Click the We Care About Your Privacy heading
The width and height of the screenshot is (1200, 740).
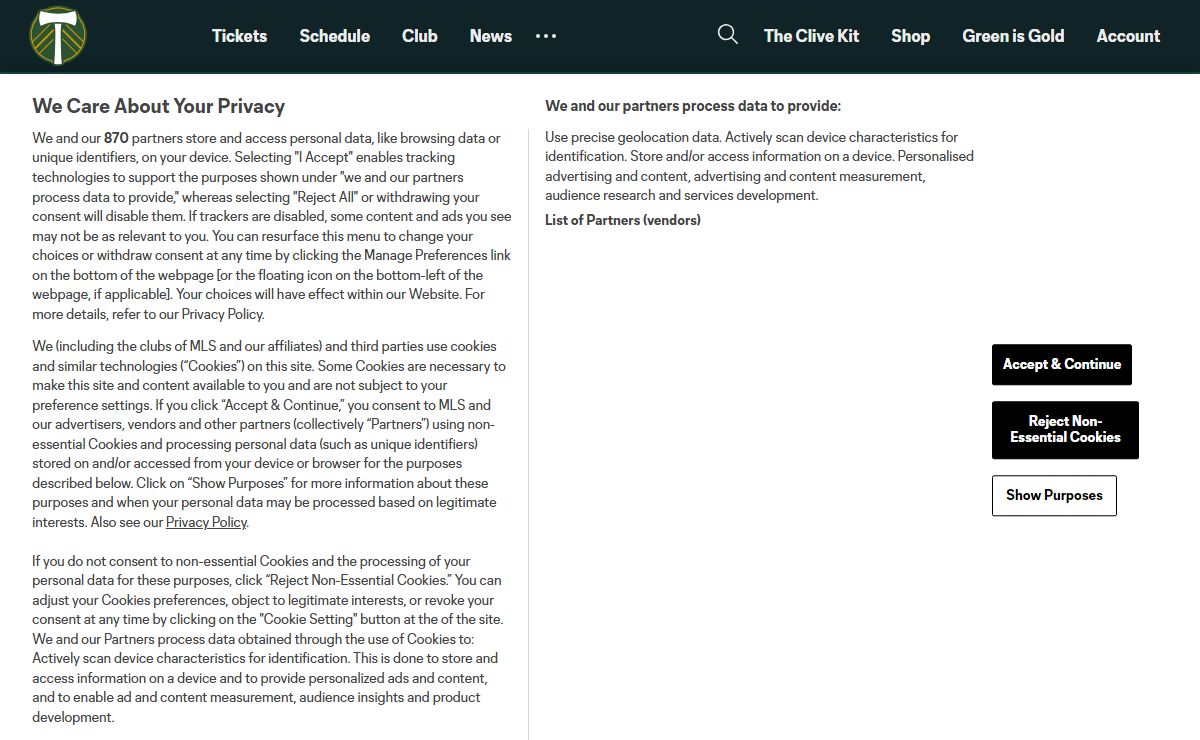tap(158, 106)
